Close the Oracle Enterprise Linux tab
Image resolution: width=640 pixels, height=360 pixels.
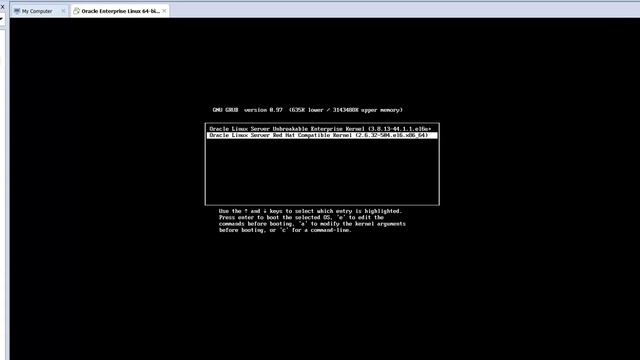tap(164, 11)
